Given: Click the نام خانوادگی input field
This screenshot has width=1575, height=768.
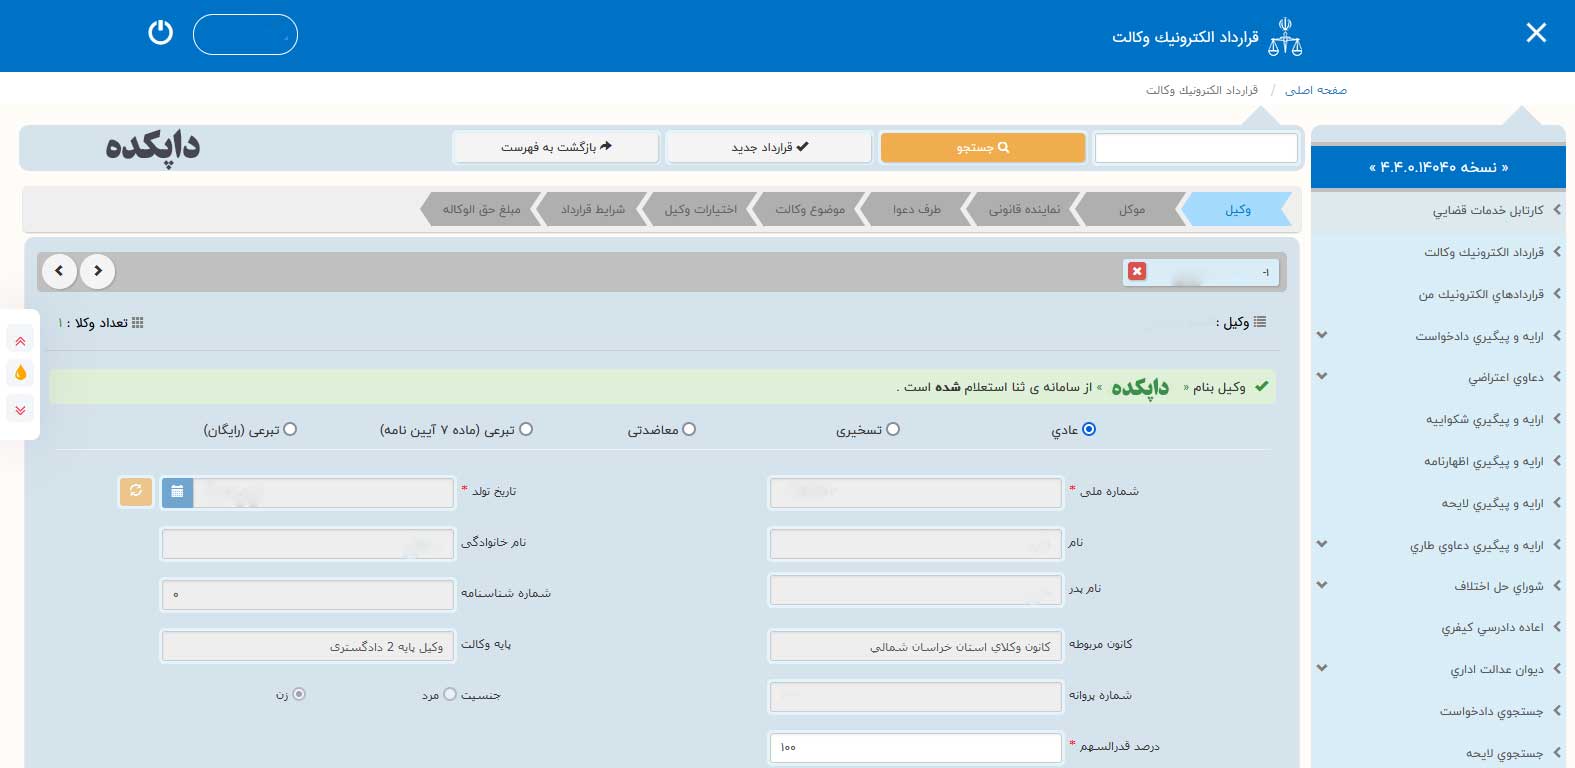Looking at the screenshot, I should 308,543.
